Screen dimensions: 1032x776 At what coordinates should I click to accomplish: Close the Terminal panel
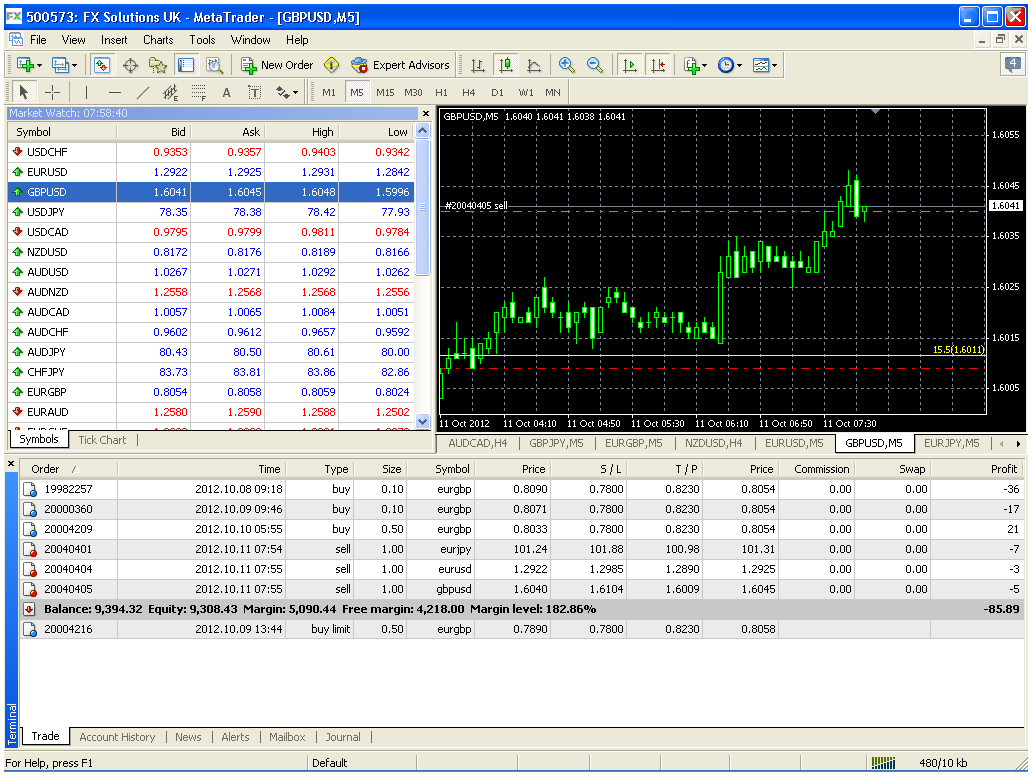pos(11,464)
